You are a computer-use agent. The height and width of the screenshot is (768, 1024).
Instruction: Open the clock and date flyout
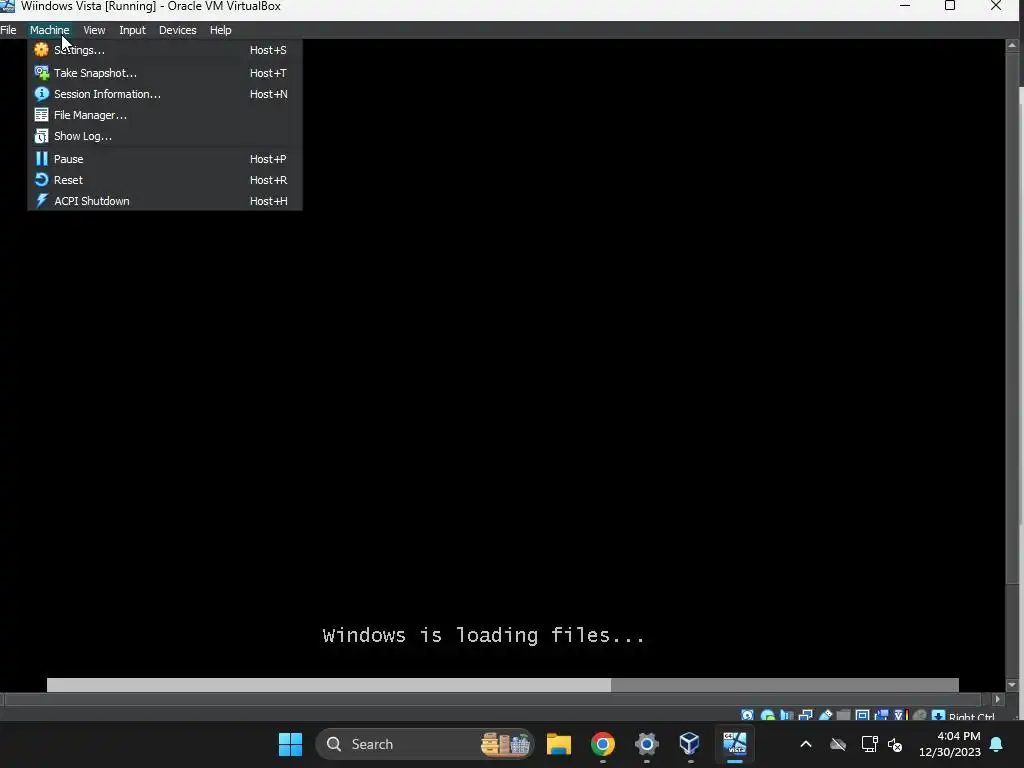coord(950,744)
